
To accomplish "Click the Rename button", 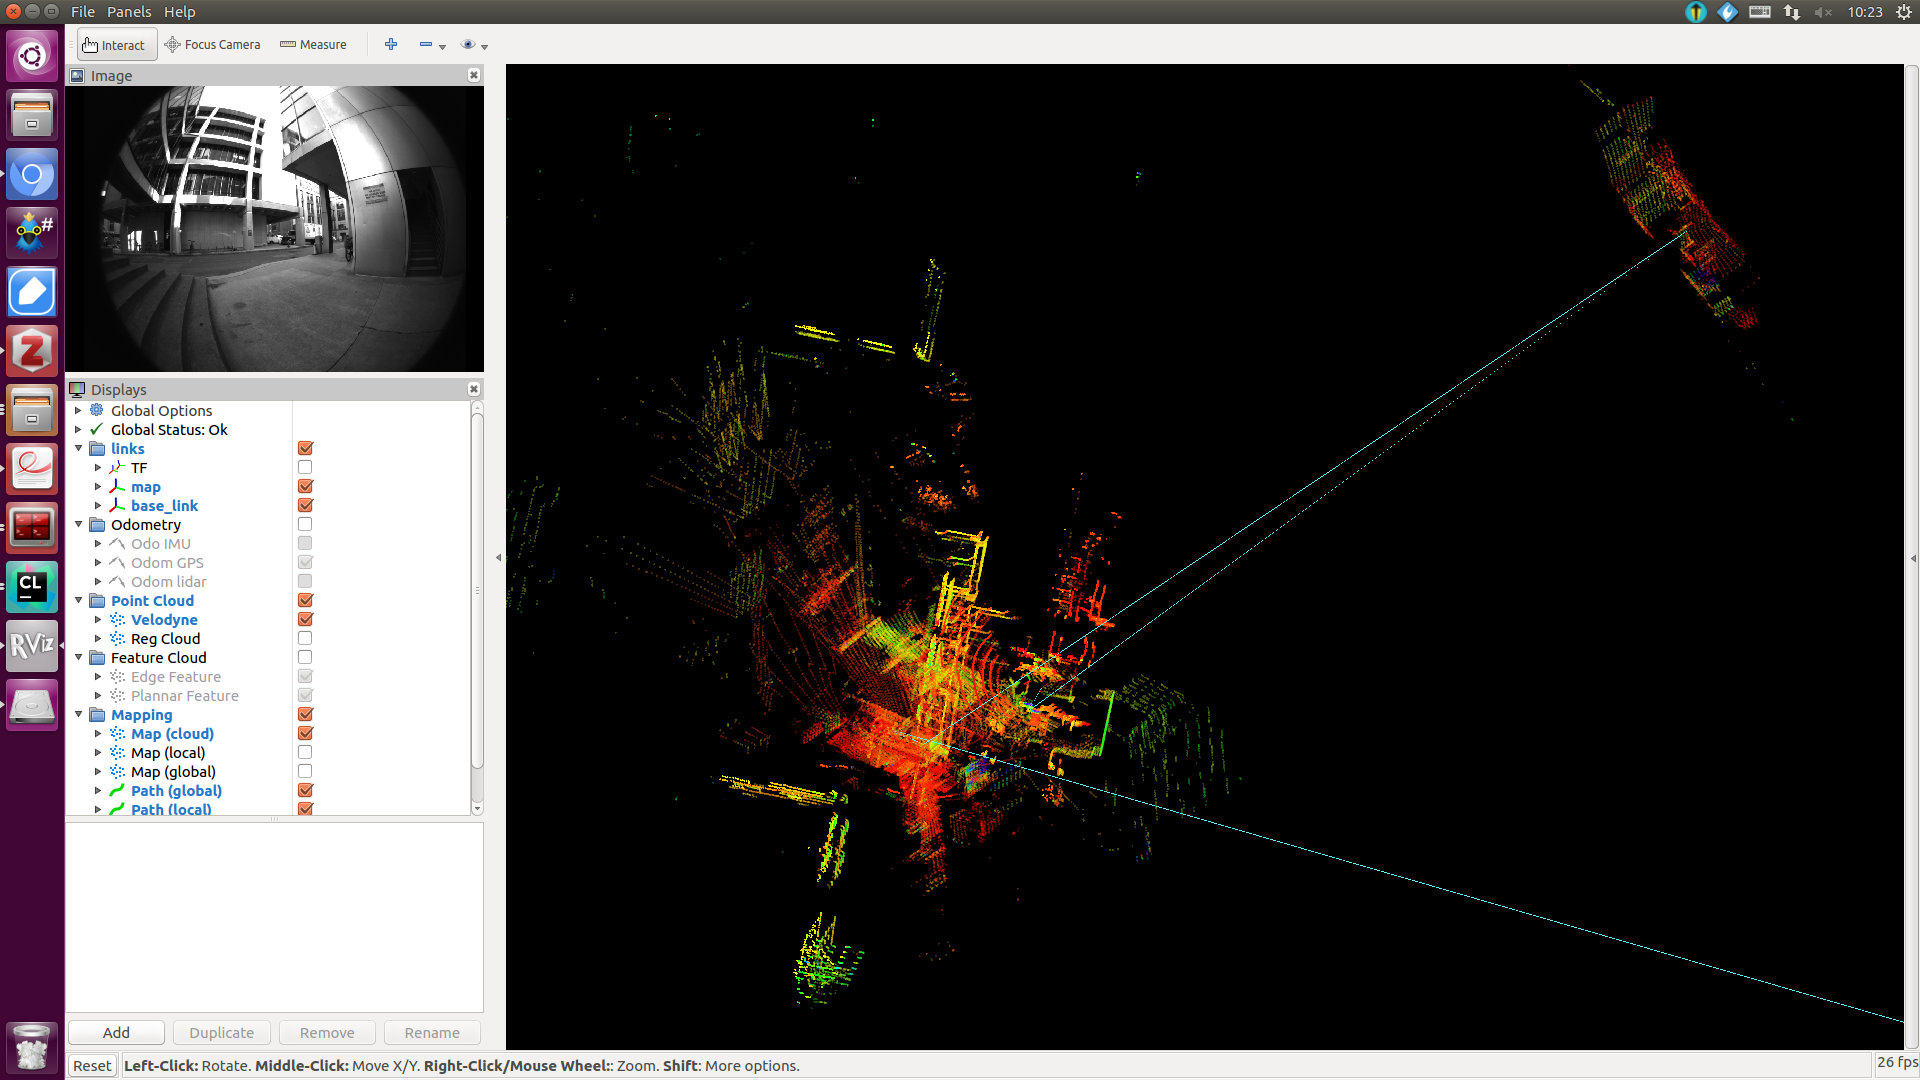I will coord(431,1032).
